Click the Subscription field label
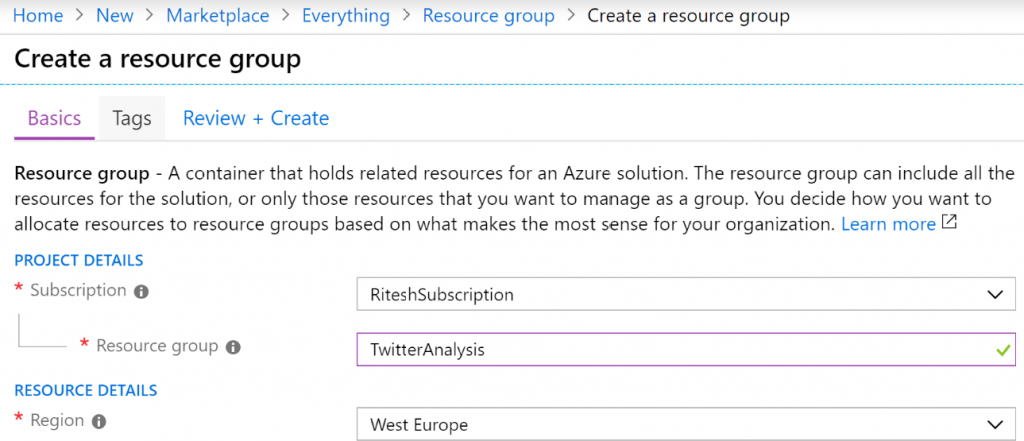 click(x=78, y=290)
